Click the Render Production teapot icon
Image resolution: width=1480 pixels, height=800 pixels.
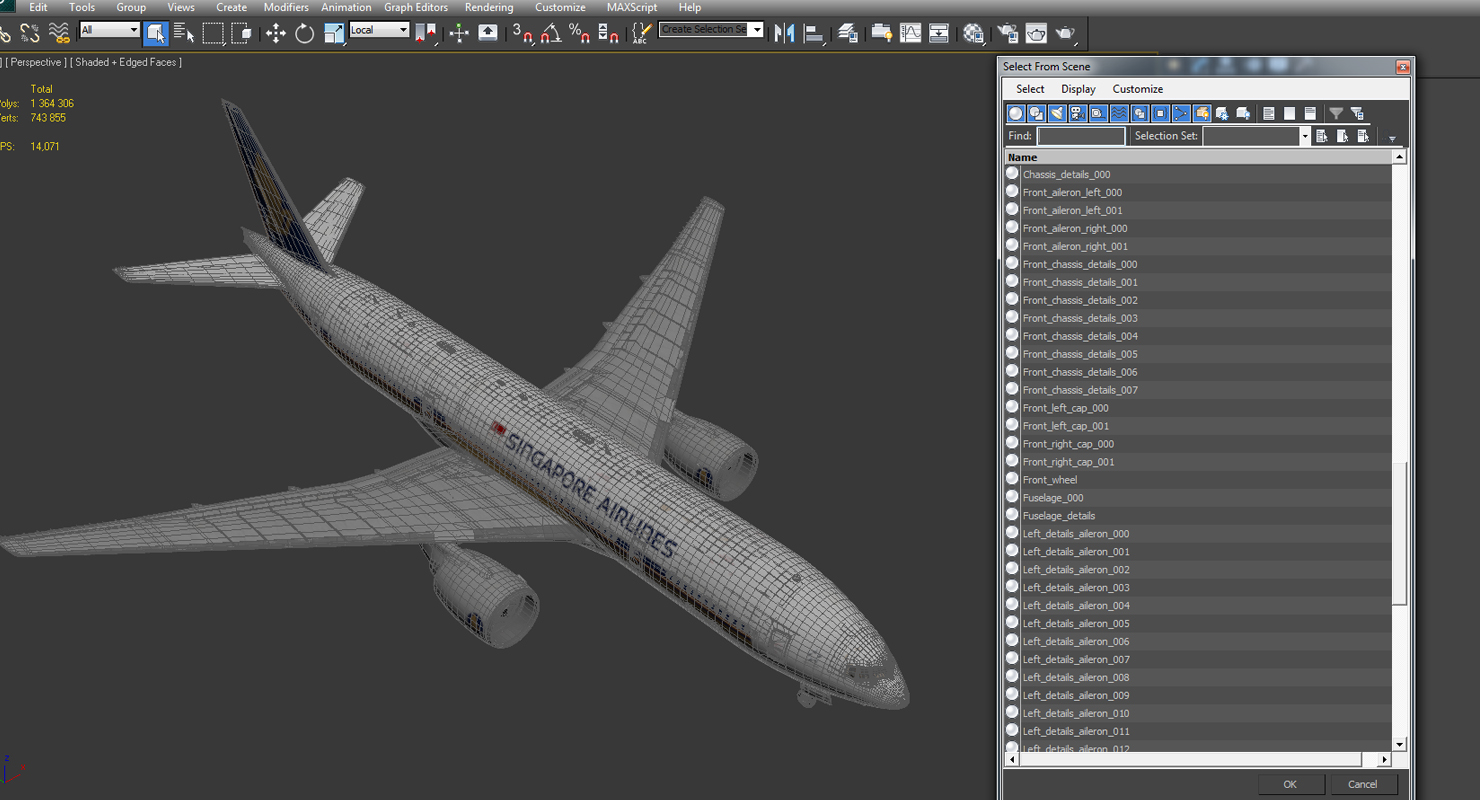1065,33
